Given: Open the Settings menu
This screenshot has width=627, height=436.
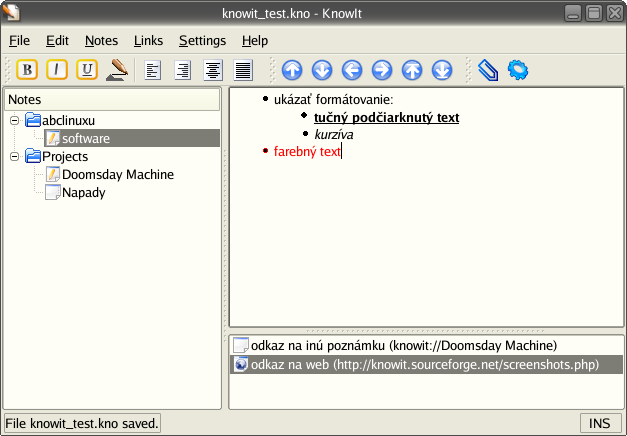Looking at the screenshot, I should (x=202, y=40).
